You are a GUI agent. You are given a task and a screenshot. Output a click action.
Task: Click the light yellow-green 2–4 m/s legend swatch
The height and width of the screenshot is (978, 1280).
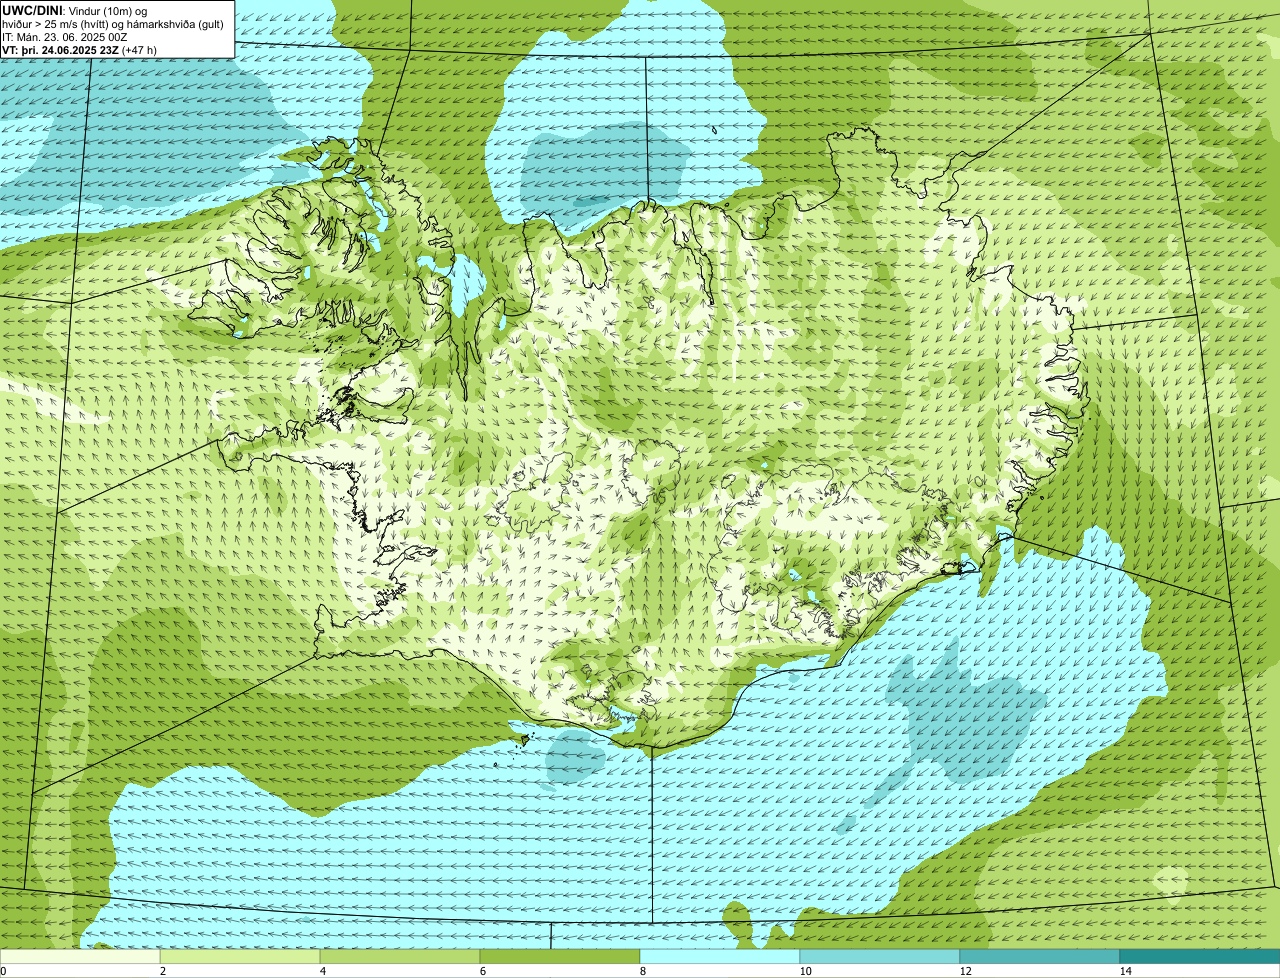(x=240, y=956)
